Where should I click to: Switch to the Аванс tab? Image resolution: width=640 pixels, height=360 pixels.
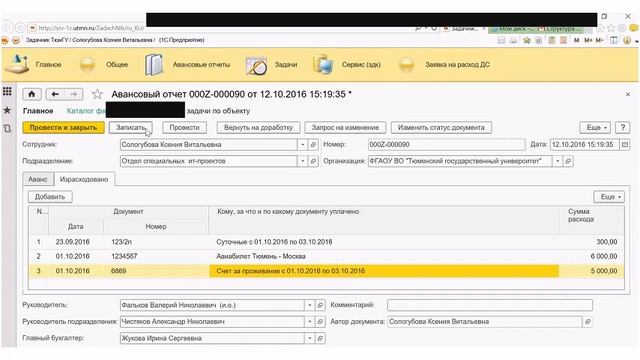(x=38, y=179)
